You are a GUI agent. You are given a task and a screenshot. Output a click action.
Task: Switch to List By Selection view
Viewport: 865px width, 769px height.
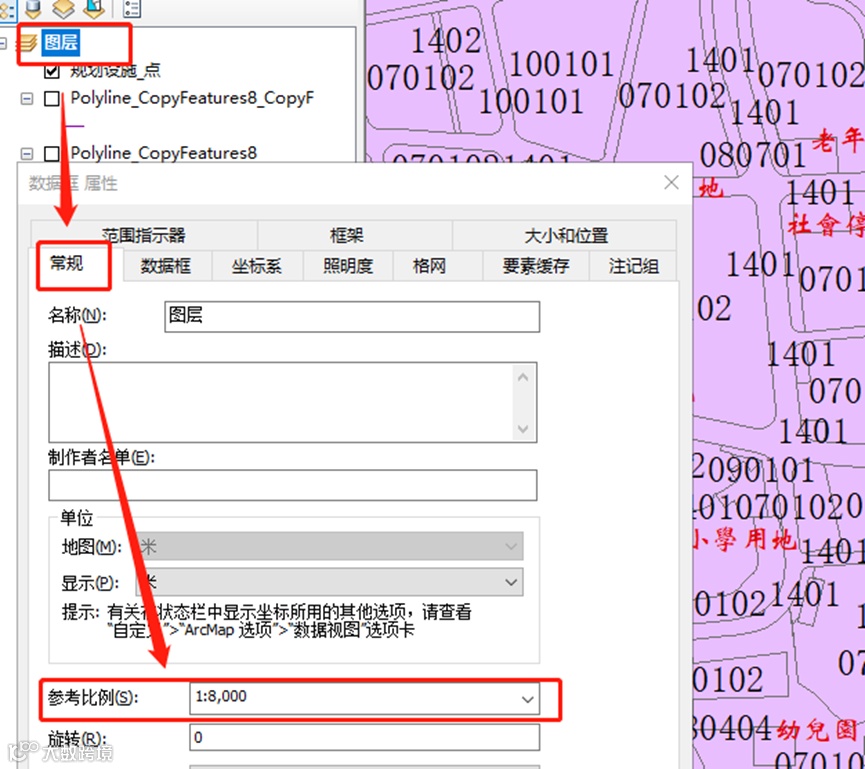pos(94,8)
